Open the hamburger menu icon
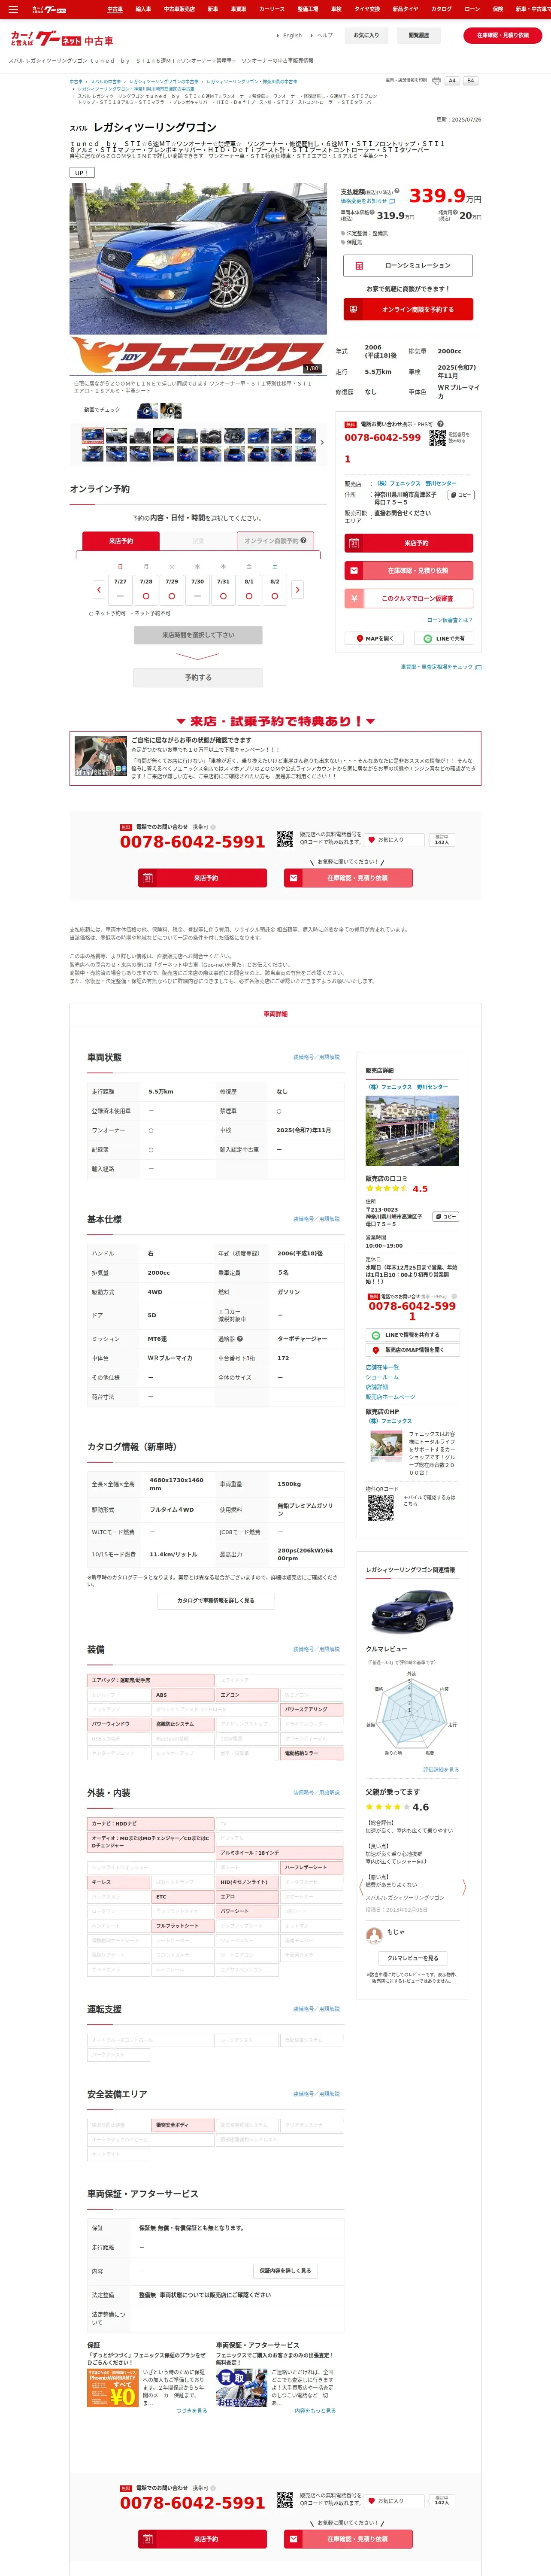 click(13, 9)
